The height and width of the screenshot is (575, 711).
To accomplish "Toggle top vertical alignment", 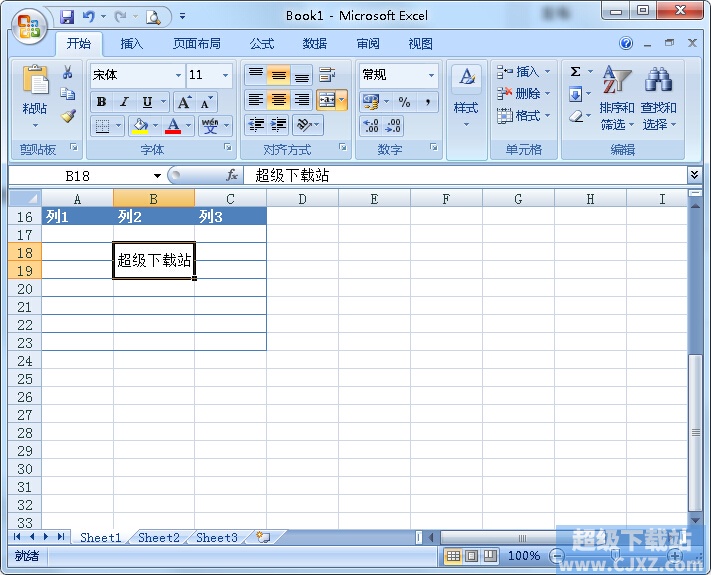I will tap(256, 74).
